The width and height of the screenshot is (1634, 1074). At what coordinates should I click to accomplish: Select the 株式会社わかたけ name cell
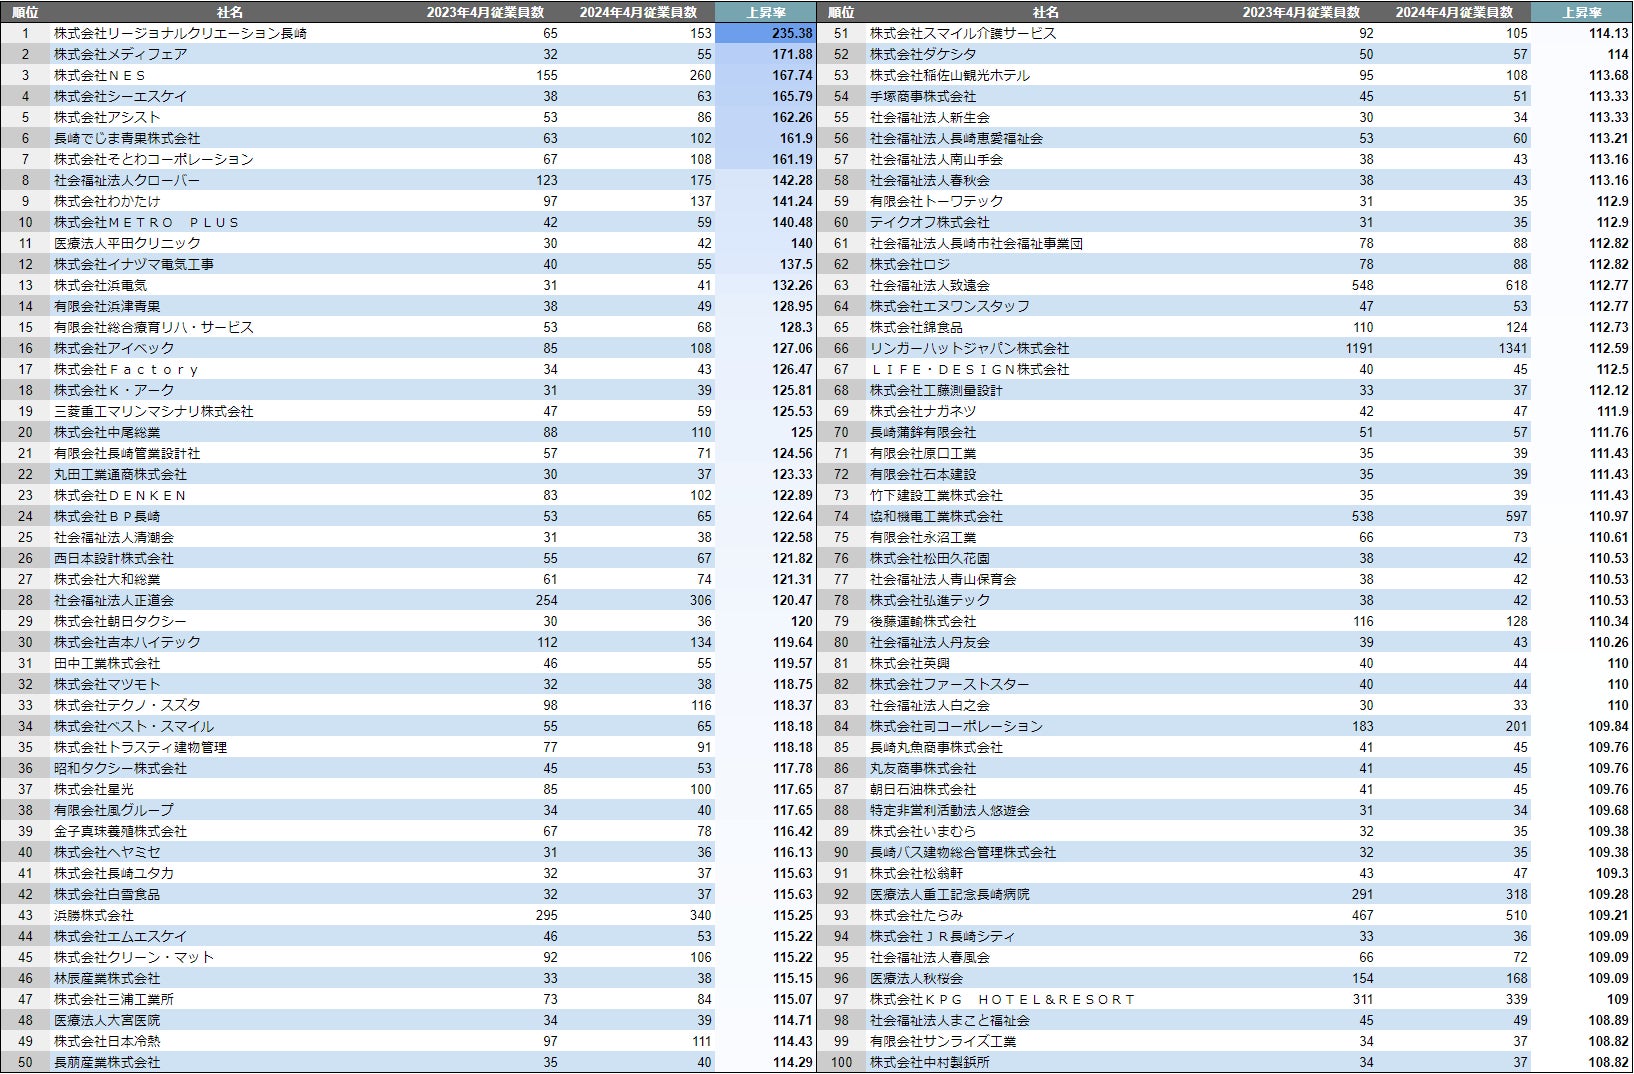(x=107, y=201)
